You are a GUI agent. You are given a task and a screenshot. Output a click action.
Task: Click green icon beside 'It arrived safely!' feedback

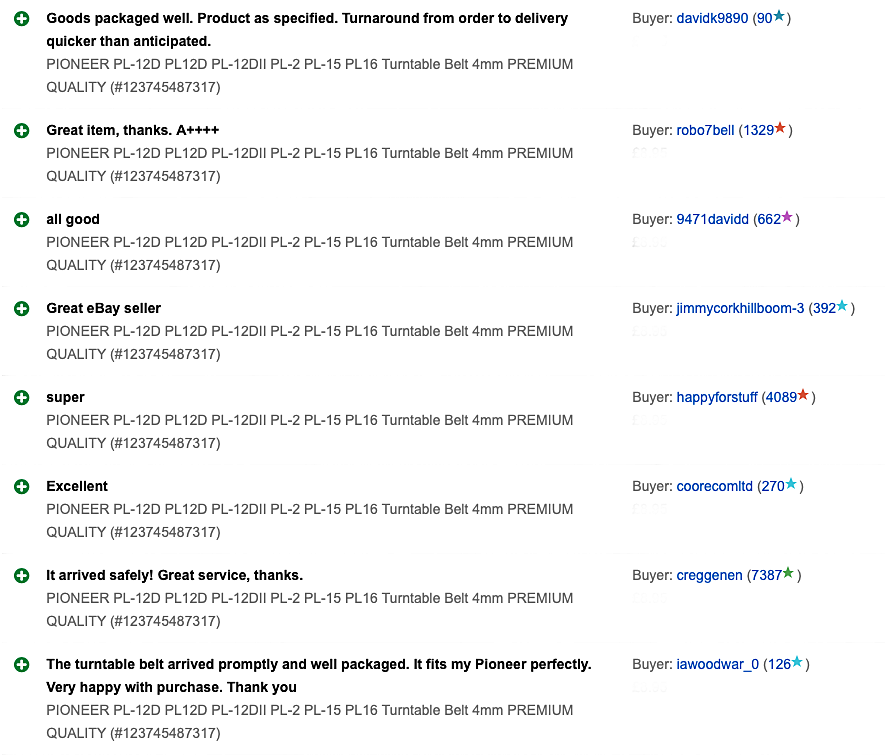[x=22, y=576]
